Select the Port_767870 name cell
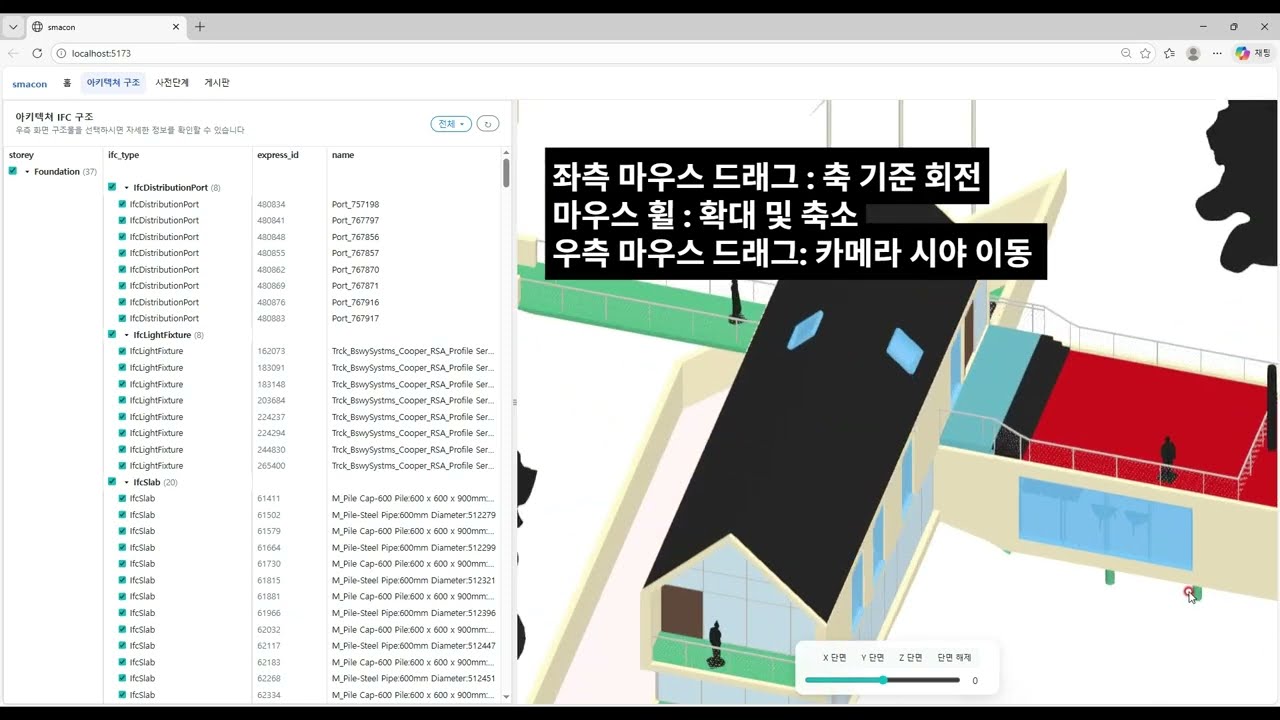1280x720 pixels. click(355, 270)
